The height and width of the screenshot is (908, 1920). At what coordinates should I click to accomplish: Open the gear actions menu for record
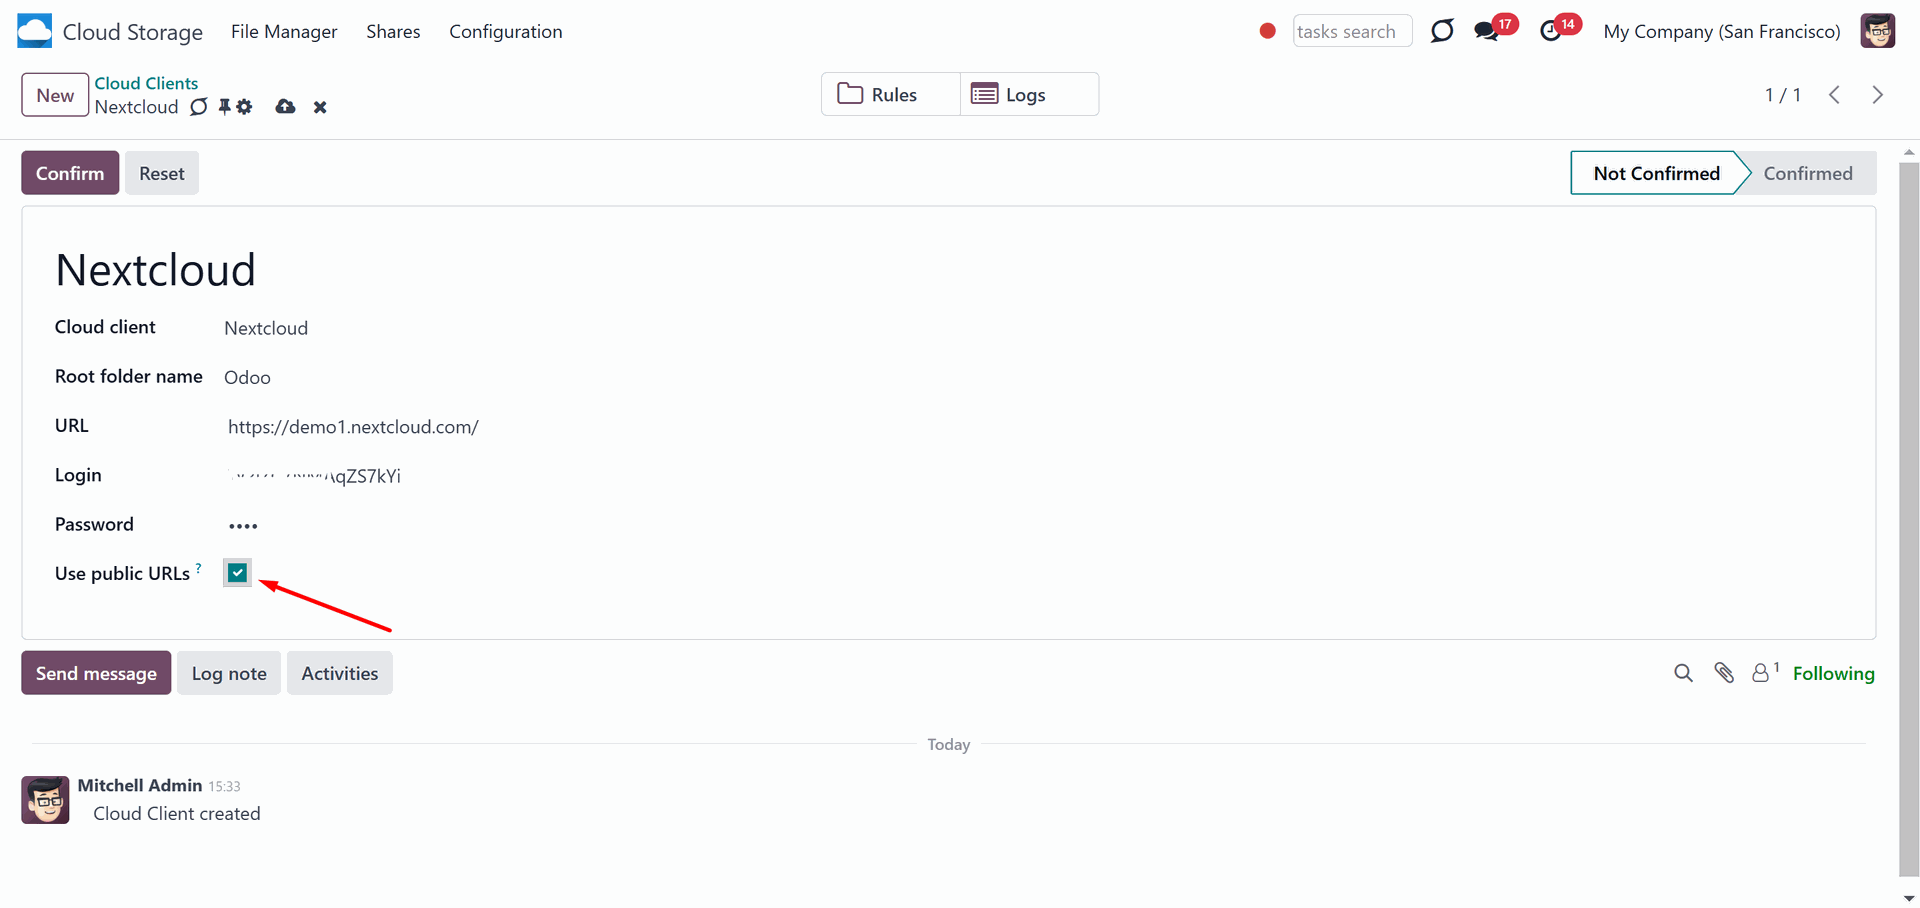tap(245, 107)
